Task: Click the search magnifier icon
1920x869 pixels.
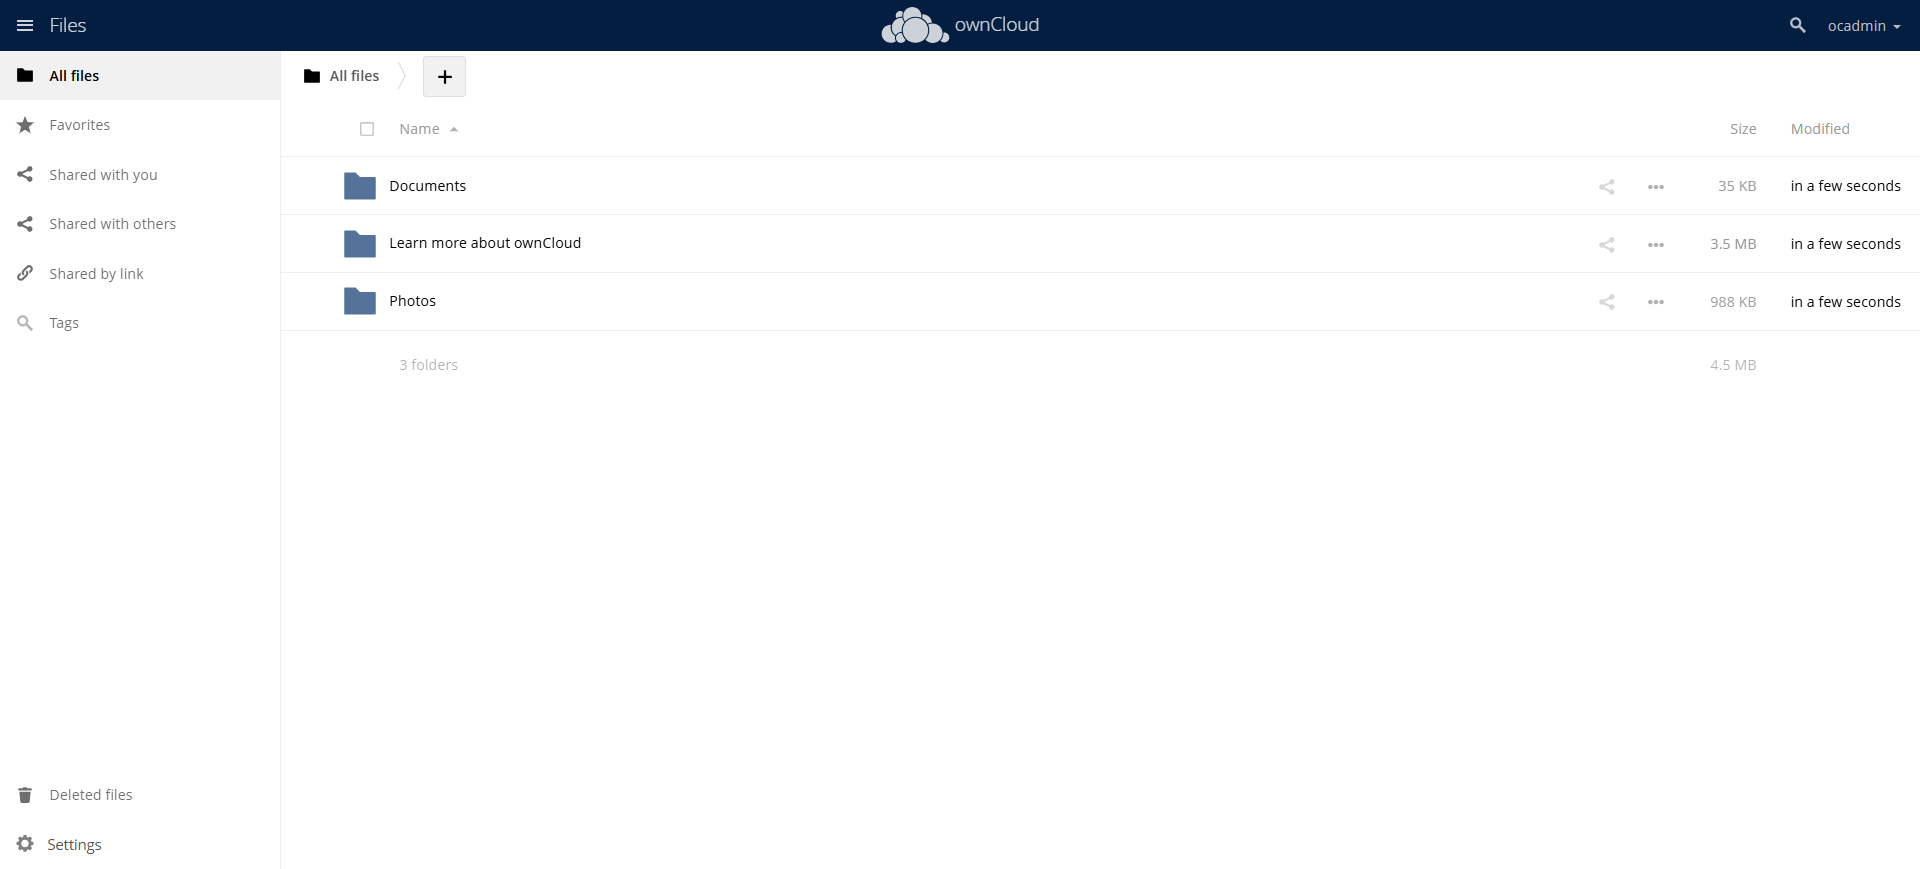Action: 1797,25
